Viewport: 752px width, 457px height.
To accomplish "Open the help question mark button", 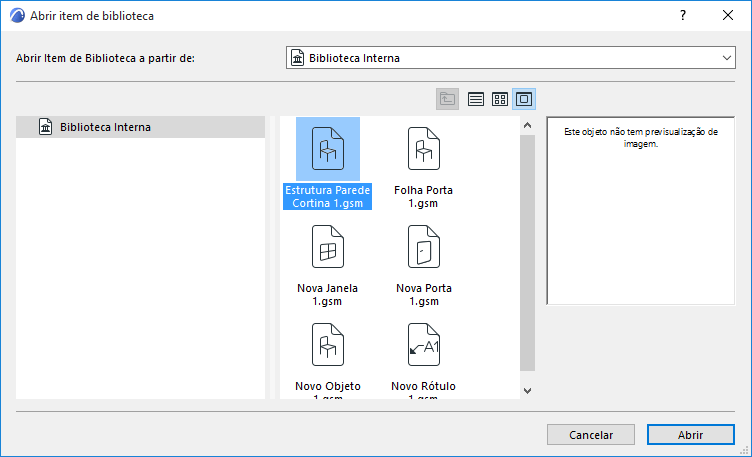I will 683,15.
